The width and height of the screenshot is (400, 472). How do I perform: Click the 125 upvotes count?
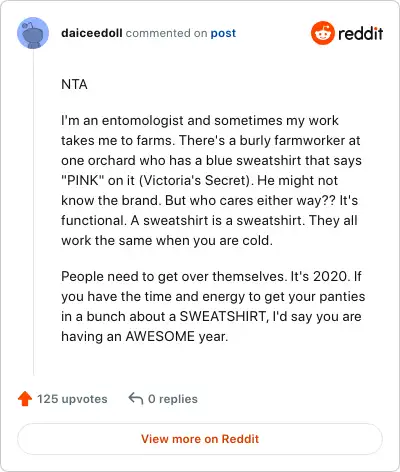tap(72, 399)
